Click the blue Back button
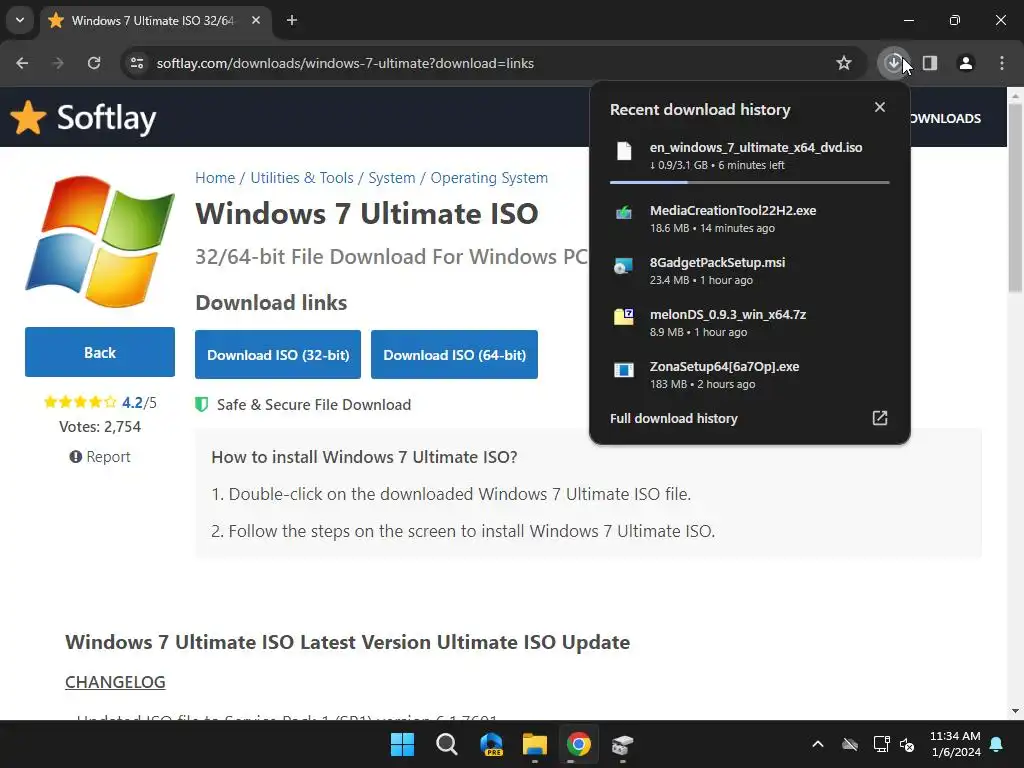1024x768 pixels. [100, 352]
